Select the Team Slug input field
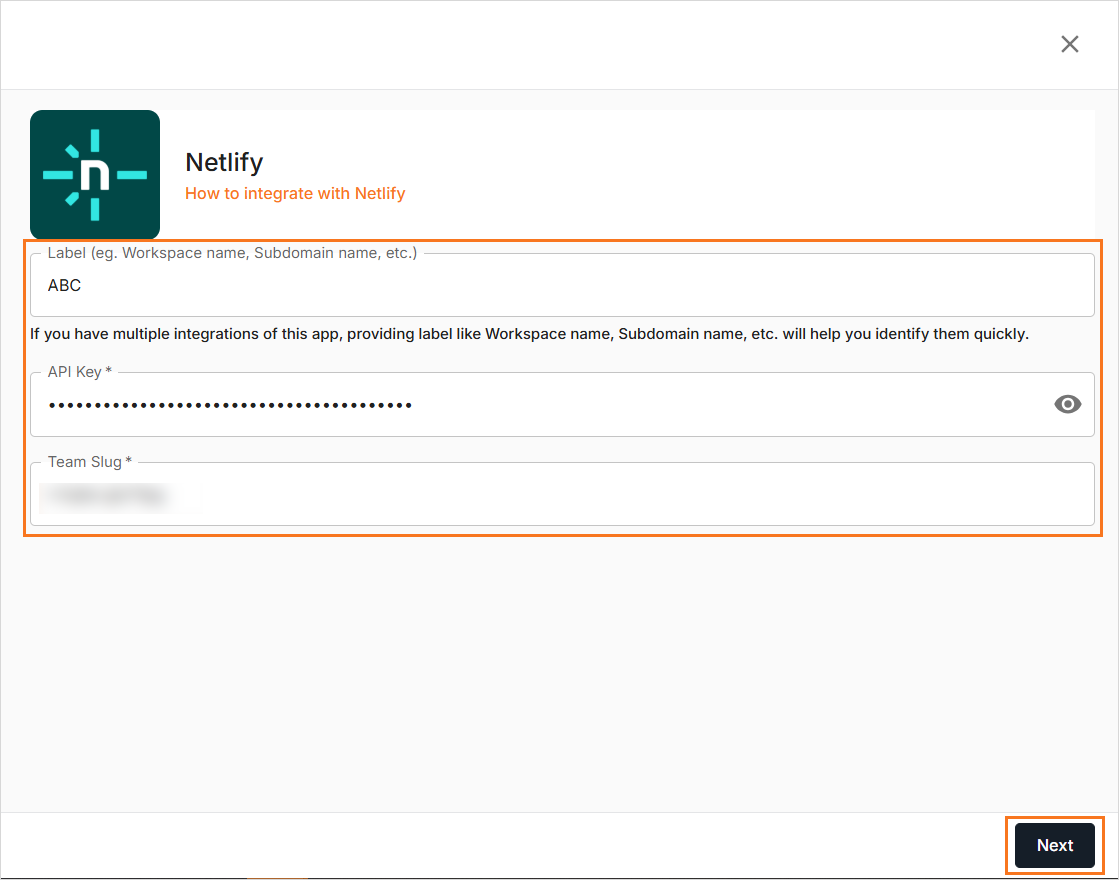The height and width of the screenshot is (880, 1119). click(x=562, y=494)
